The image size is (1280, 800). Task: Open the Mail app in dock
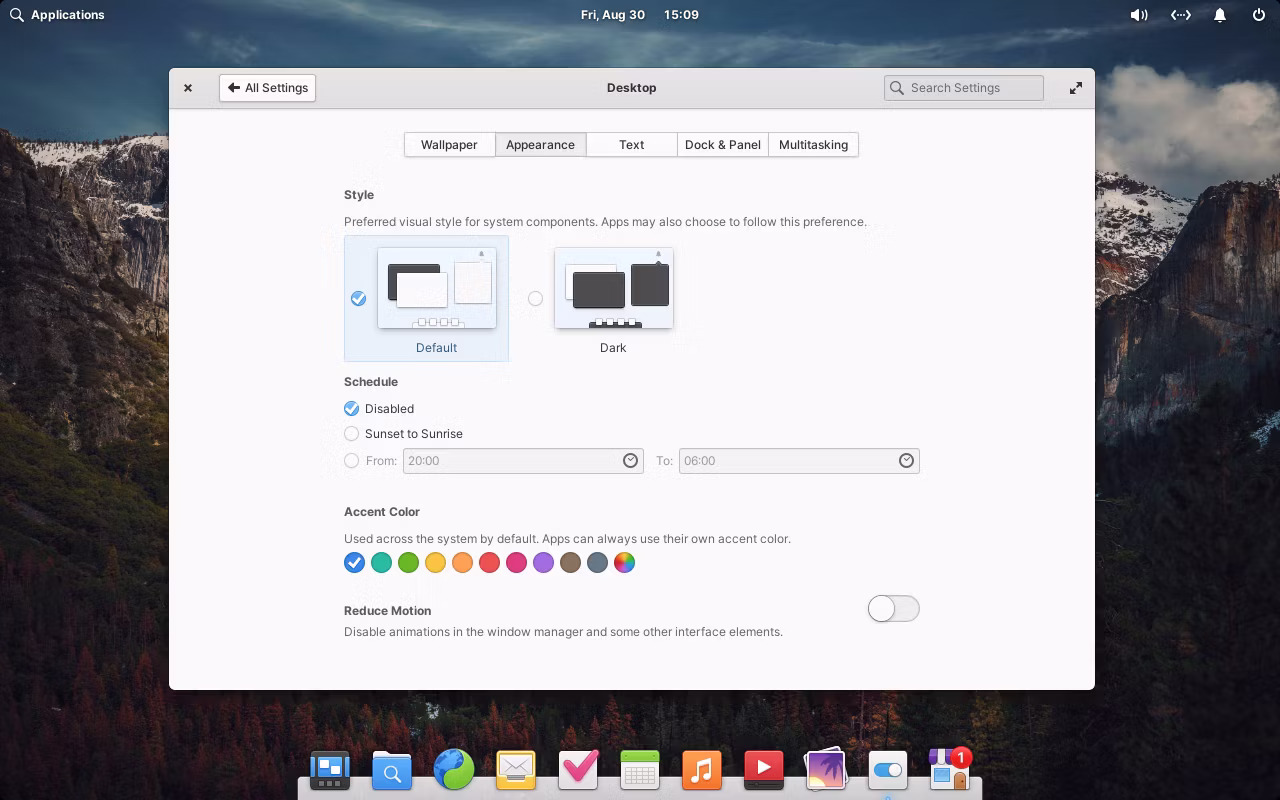[516, 770]
